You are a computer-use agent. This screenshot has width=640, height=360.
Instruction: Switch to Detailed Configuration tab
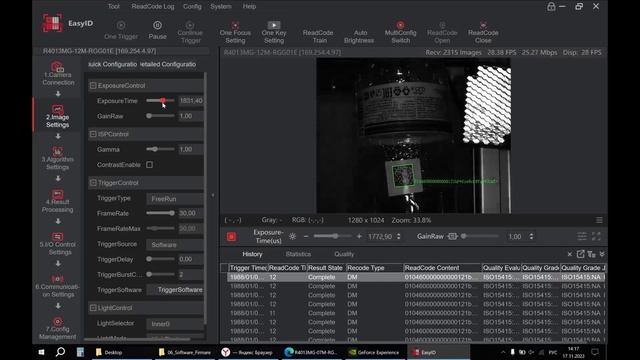click(x=168, y=64)
